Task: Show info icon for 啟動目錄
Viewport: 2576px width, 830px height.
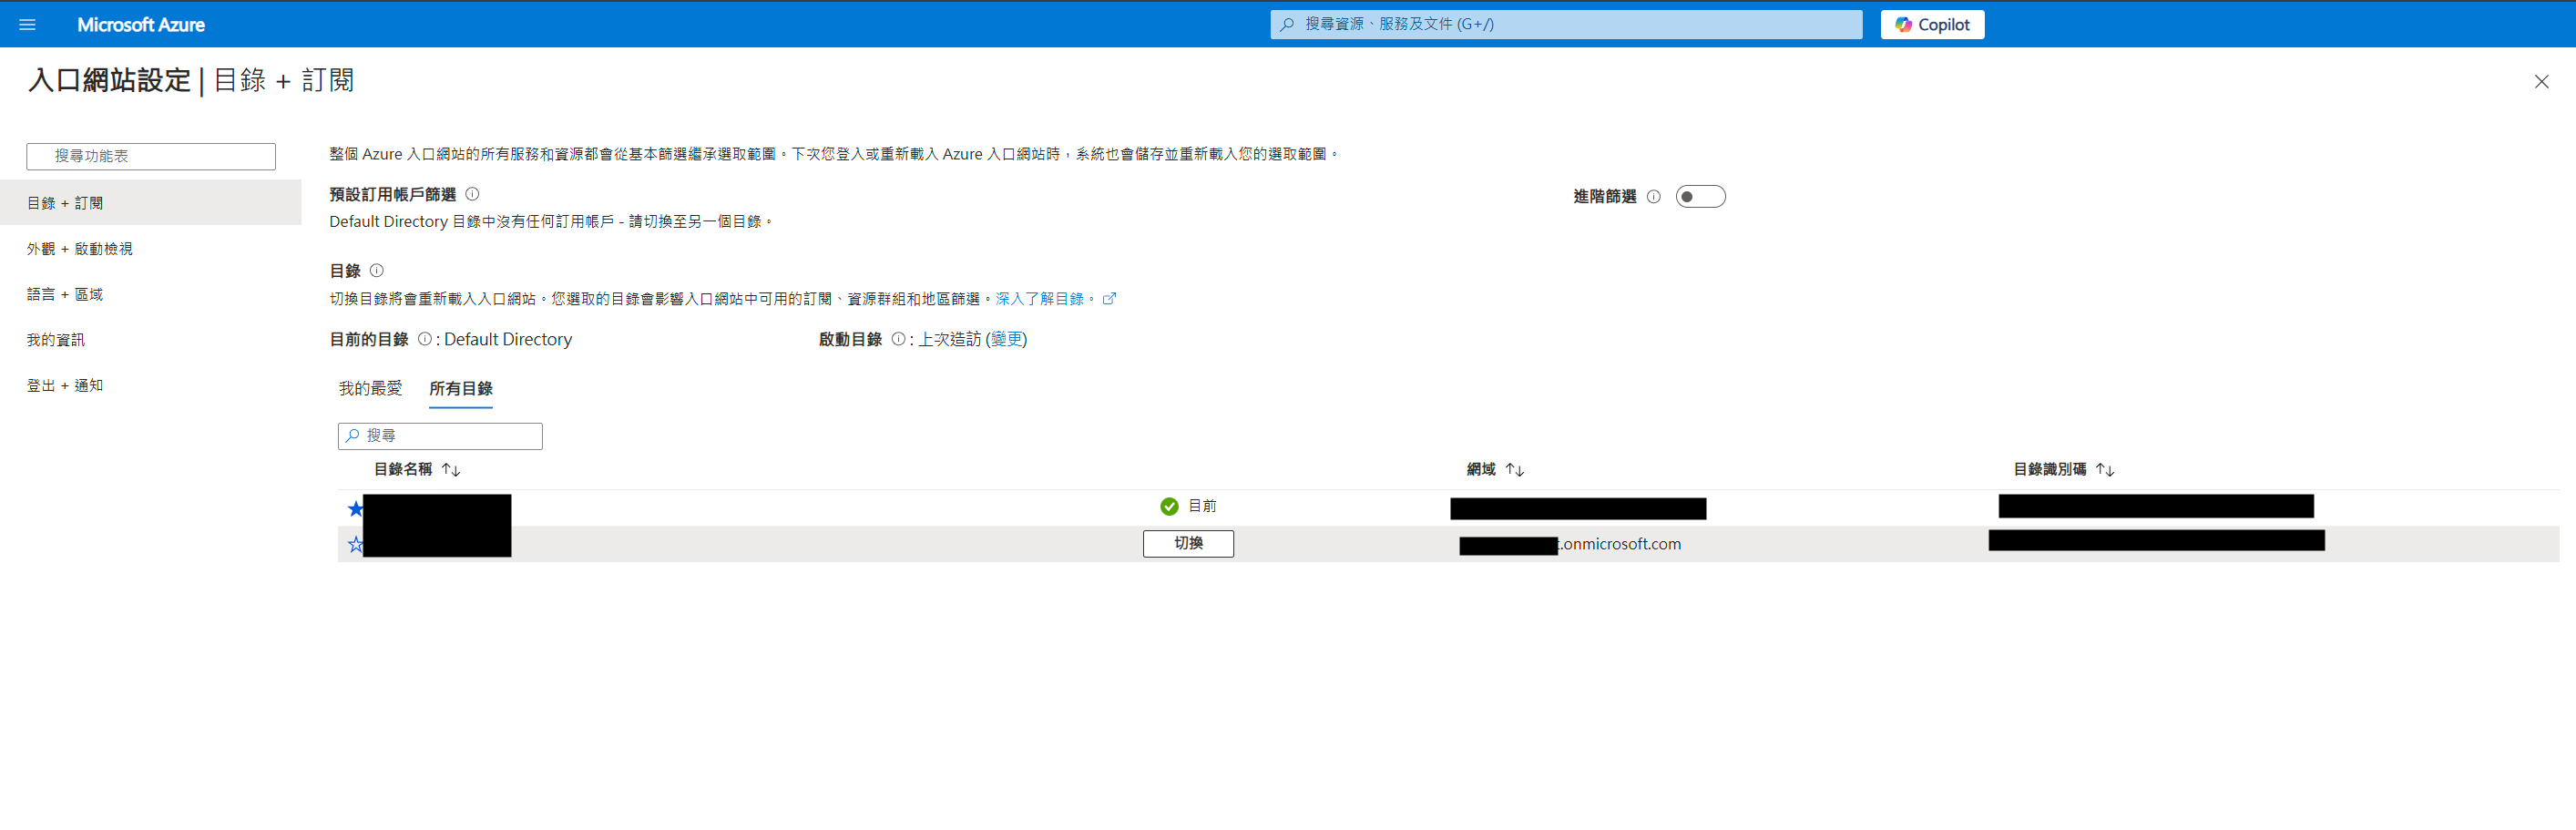Action: [898, 339]
